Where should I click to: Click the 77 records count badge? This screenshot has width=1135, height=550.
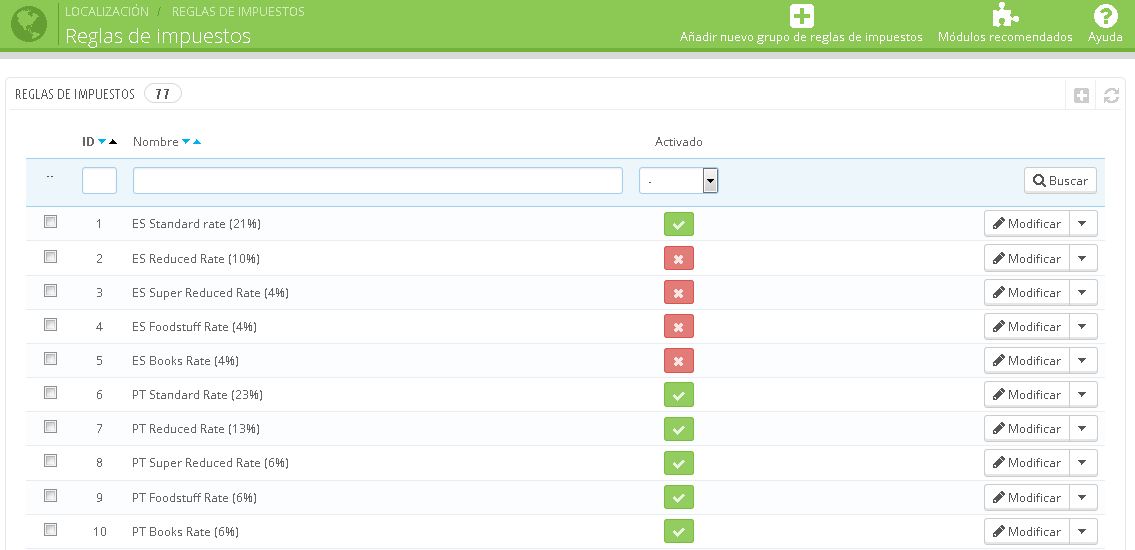(163, 94)
